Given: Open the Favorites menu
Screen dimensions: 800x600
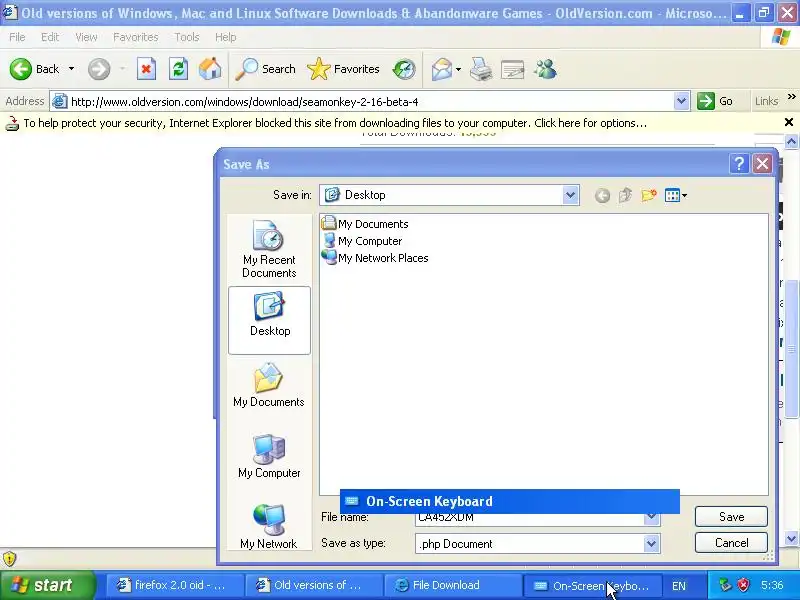Looking at the screenshot, I should click(136, 37).
